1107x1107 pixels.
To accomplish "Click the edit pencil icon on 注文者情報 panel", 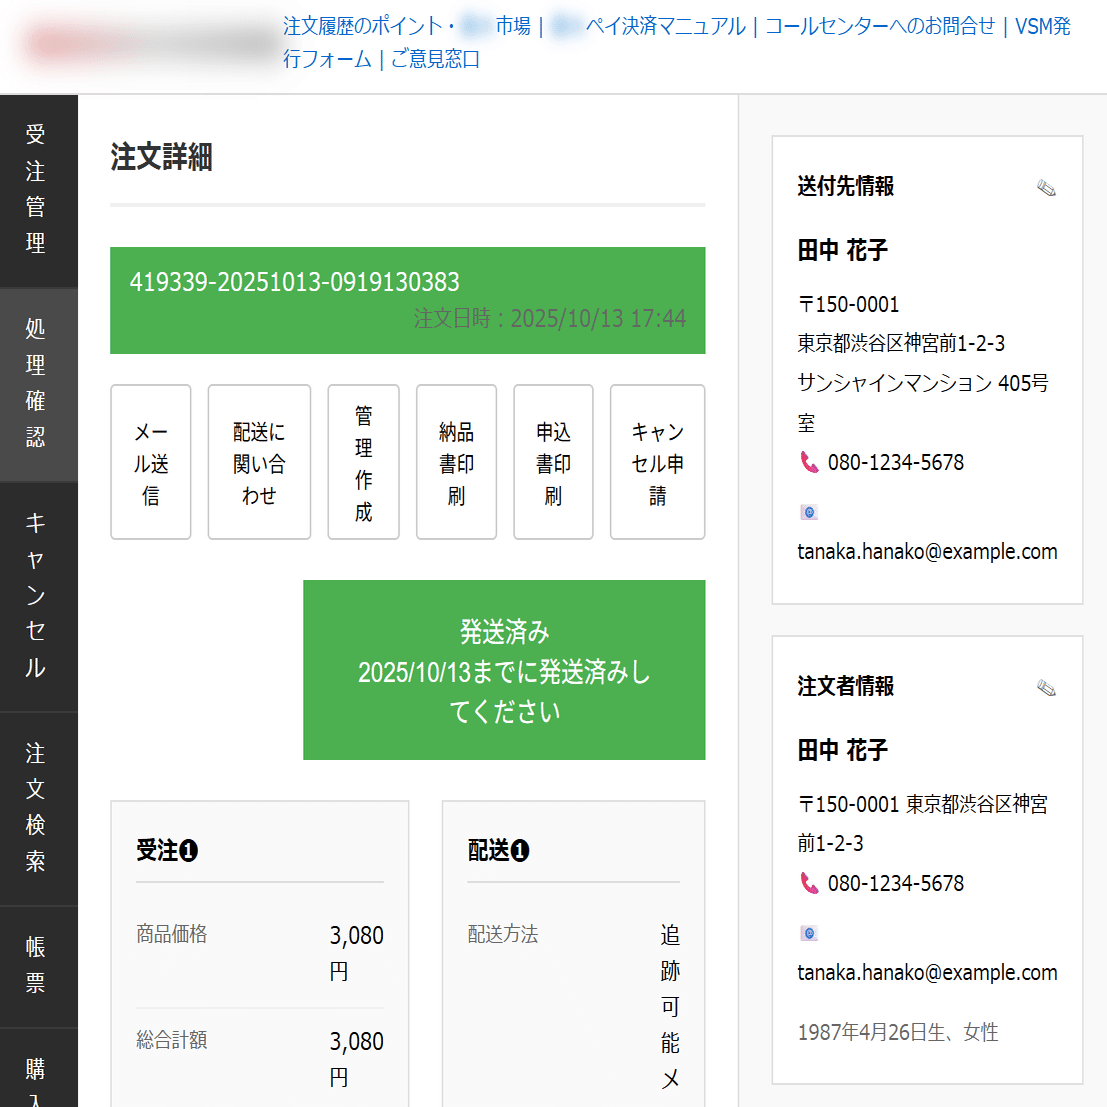I will point(1046,687).
